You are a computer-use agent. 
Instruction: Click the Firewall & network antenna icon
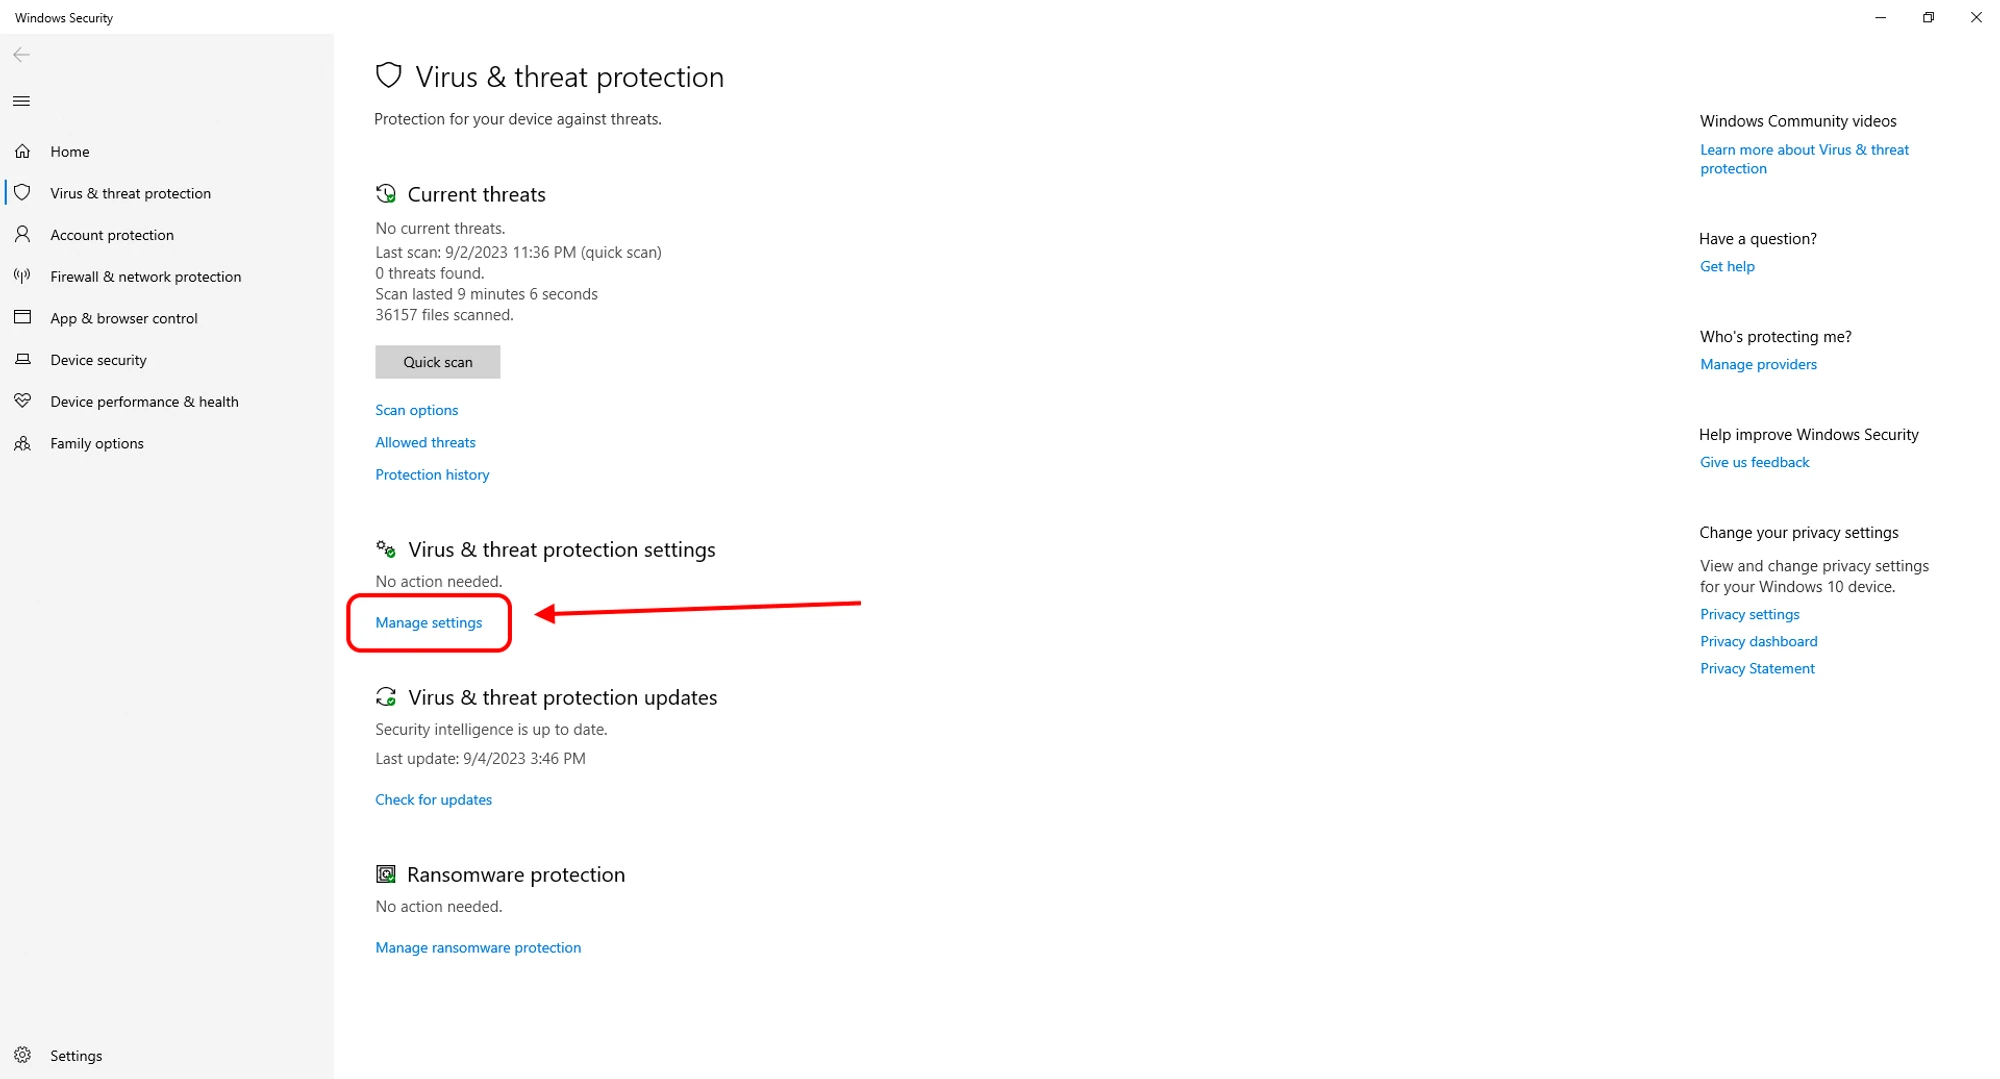tap(23, 276)
